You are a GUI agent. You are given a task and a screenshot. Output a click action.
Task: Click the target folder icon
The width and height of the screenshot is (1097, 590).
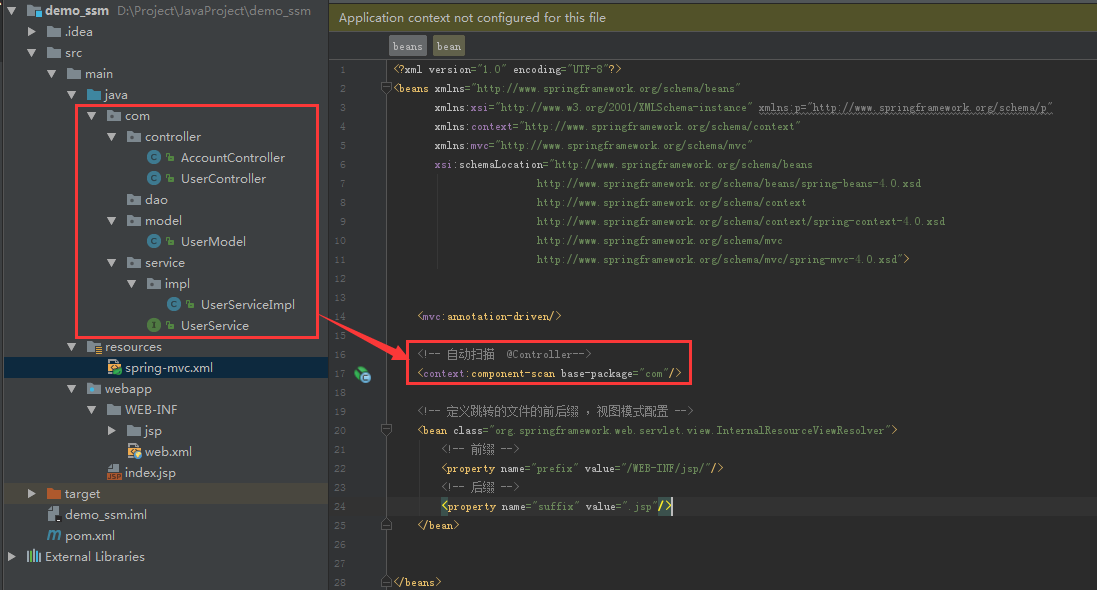[x=54, y=493]
